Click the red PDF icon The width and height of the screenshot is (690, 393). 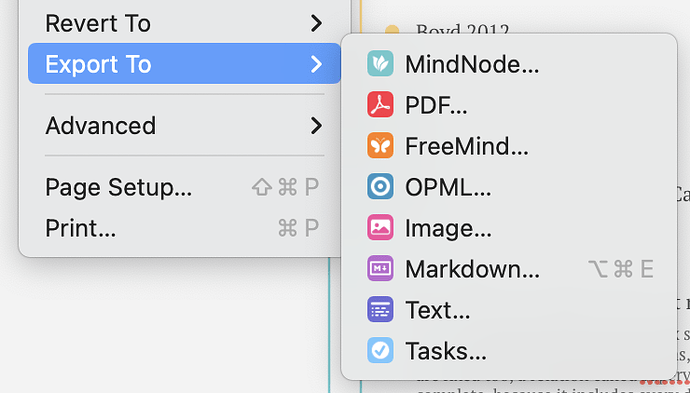coord(380,104)
